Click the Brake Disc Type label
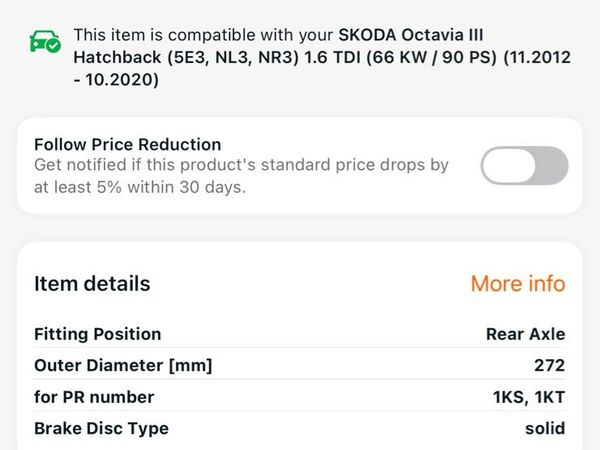The image size is (600, 450). (x=101, y=428)
